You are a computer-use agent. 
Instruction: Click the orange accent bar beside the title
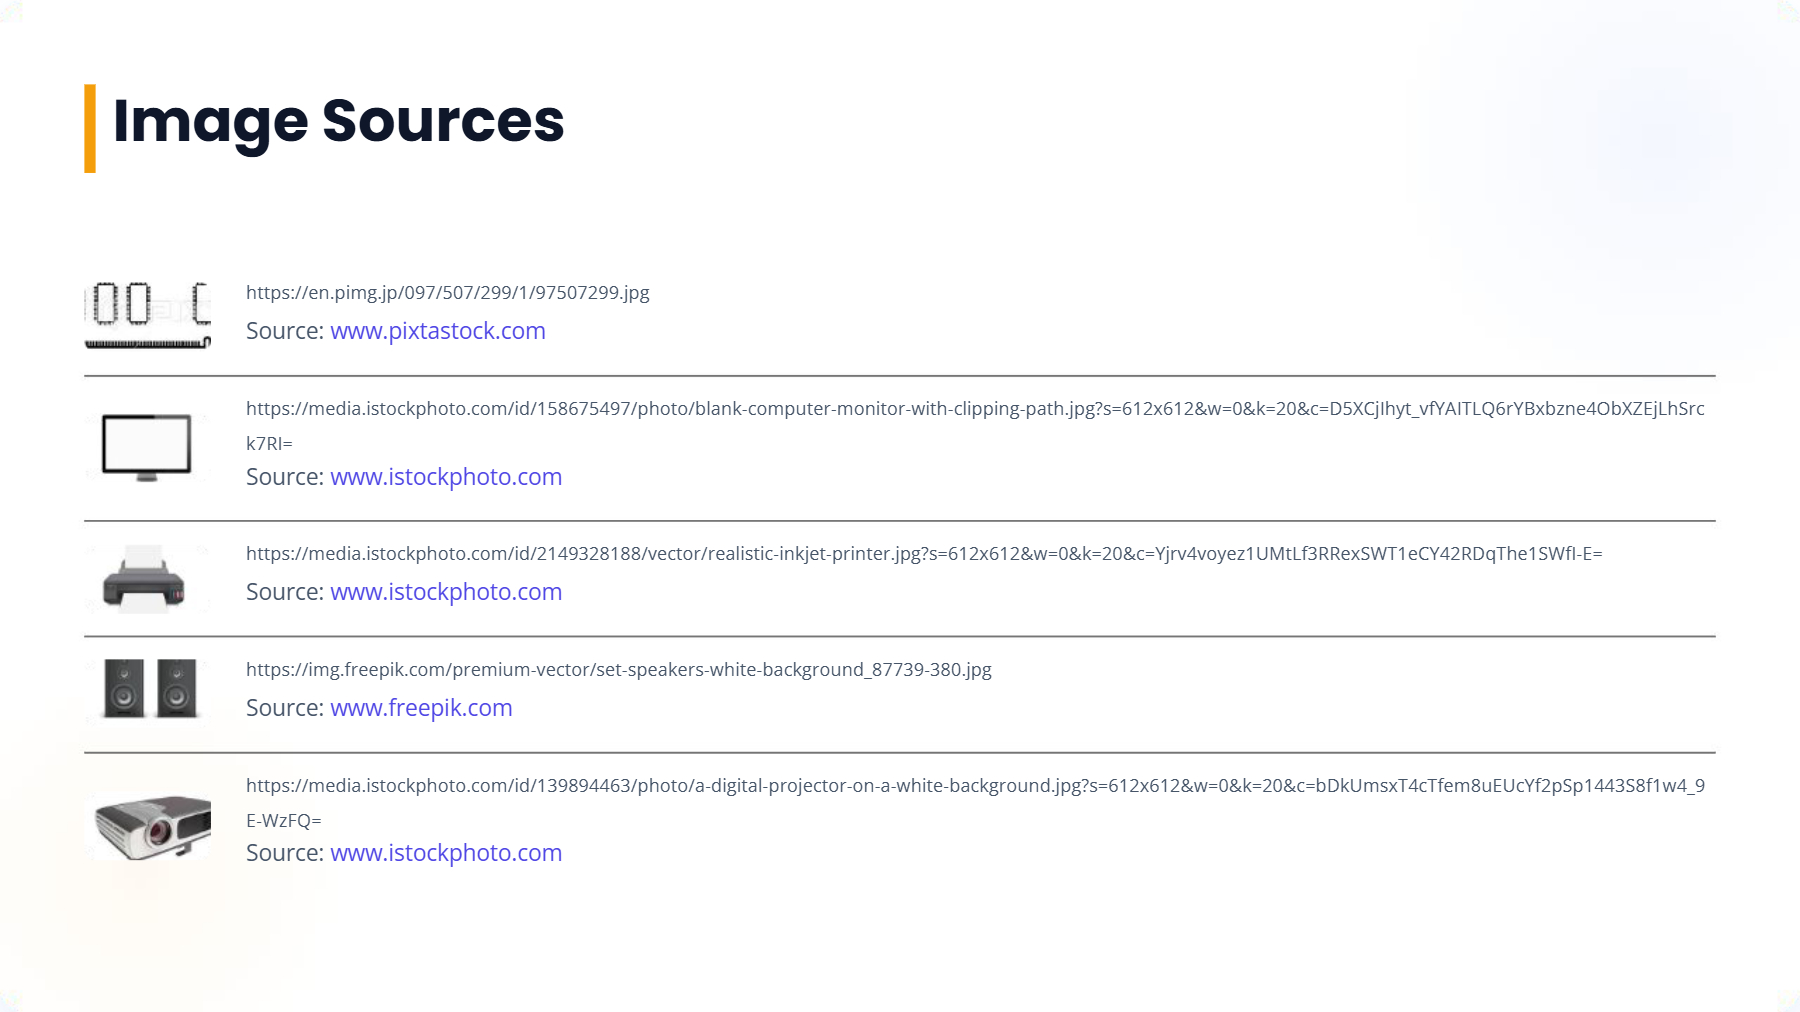90,128
